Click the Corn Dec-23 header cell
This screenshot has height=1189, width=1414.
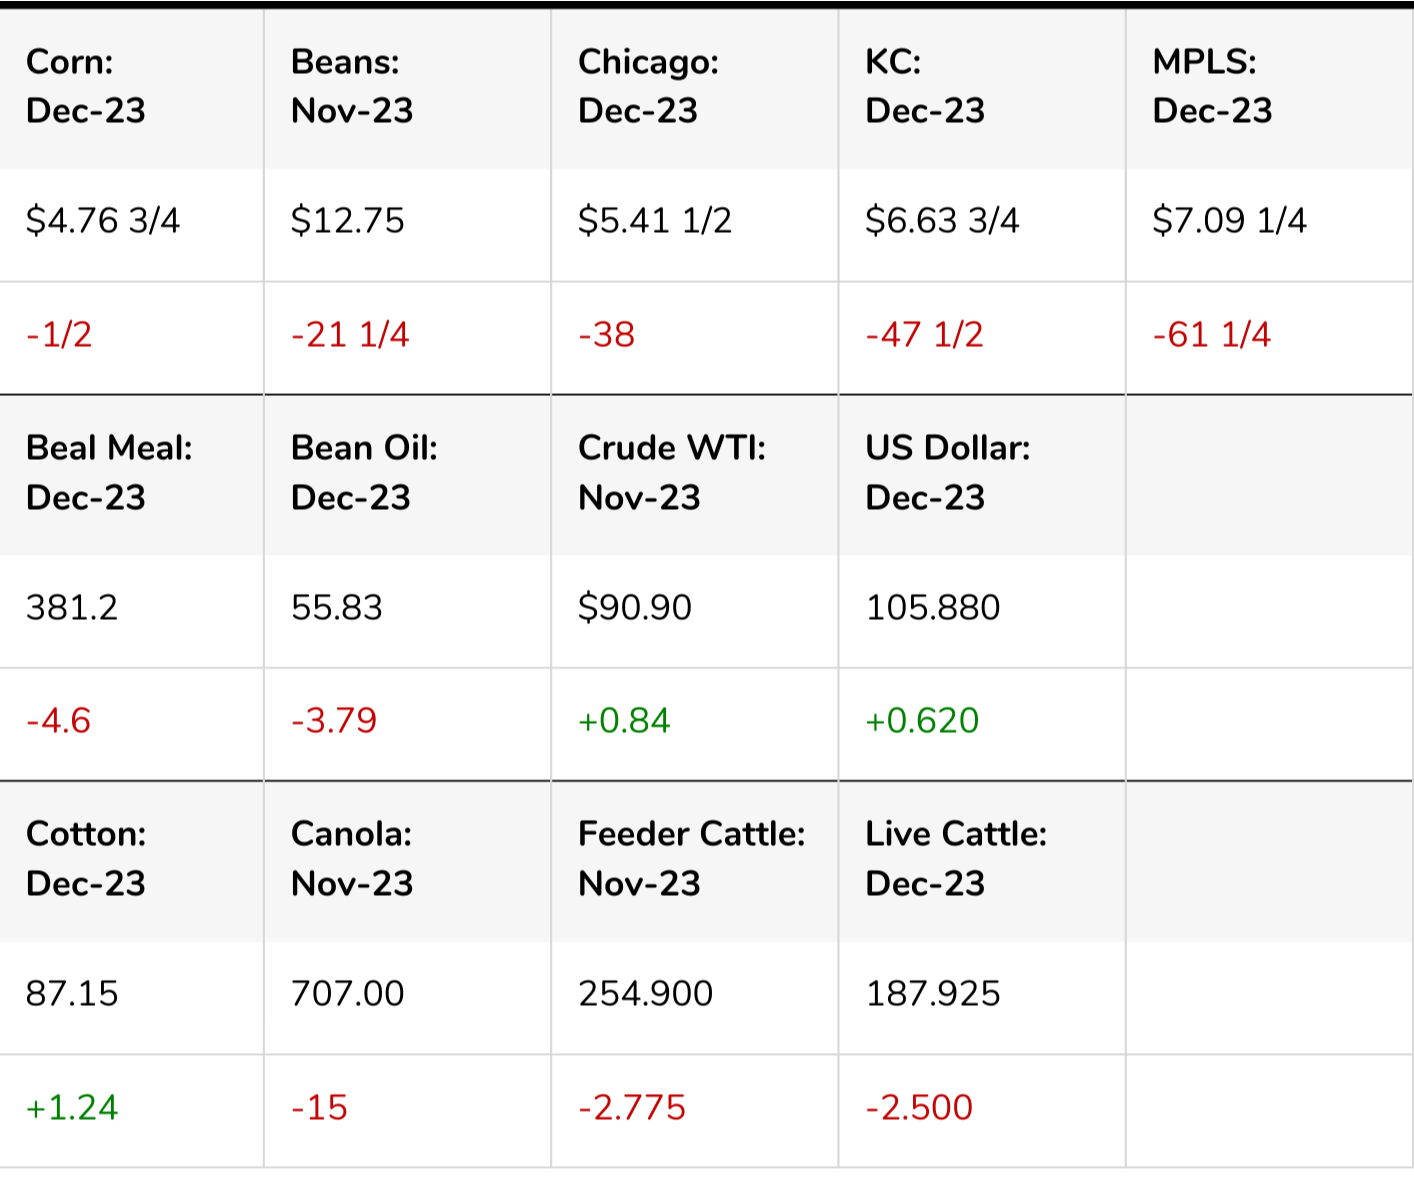tap(86, 87)
